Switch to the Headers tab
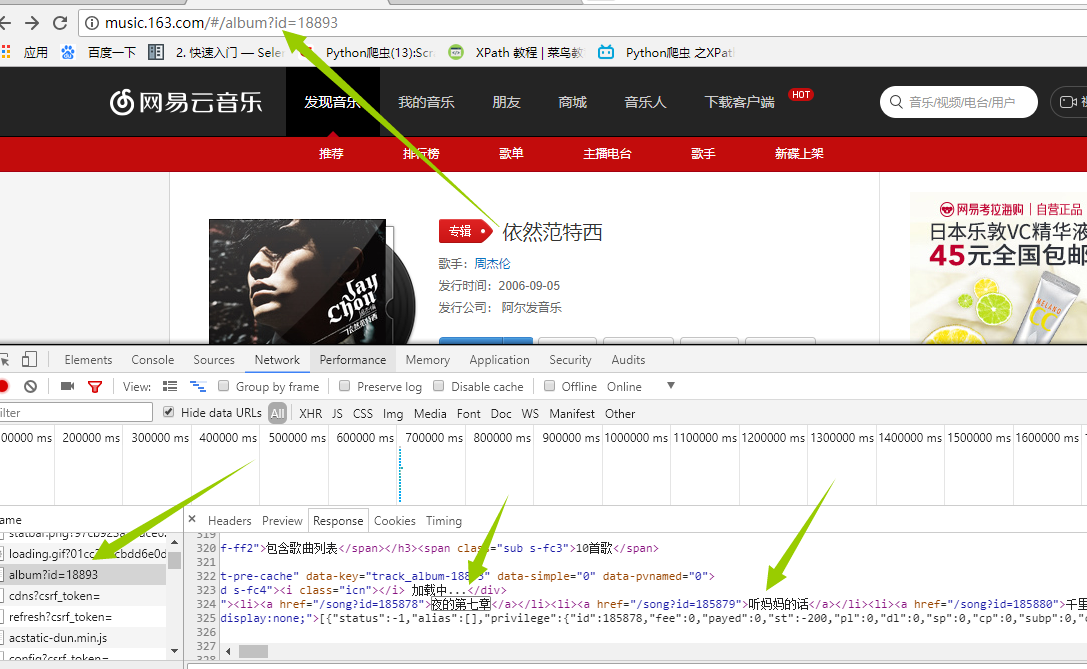Image resolution: width=1087 pixels, height=669 pixels. pos(230,520)
